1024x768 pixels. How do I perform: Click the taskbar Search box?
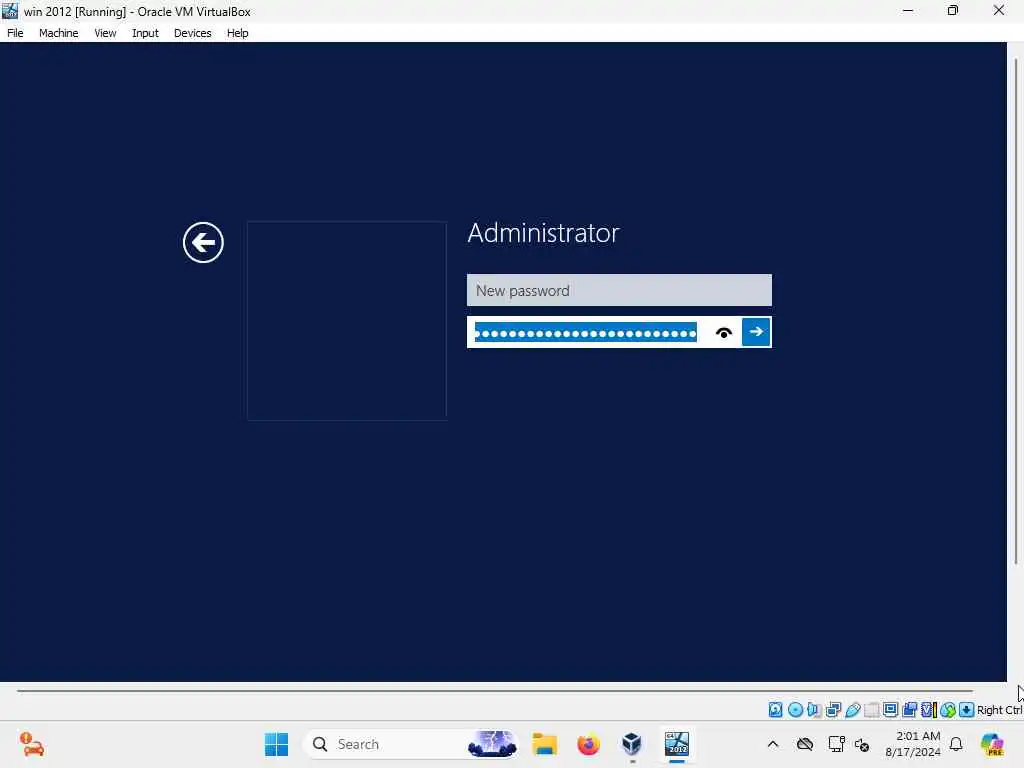[x=412, y=744]
